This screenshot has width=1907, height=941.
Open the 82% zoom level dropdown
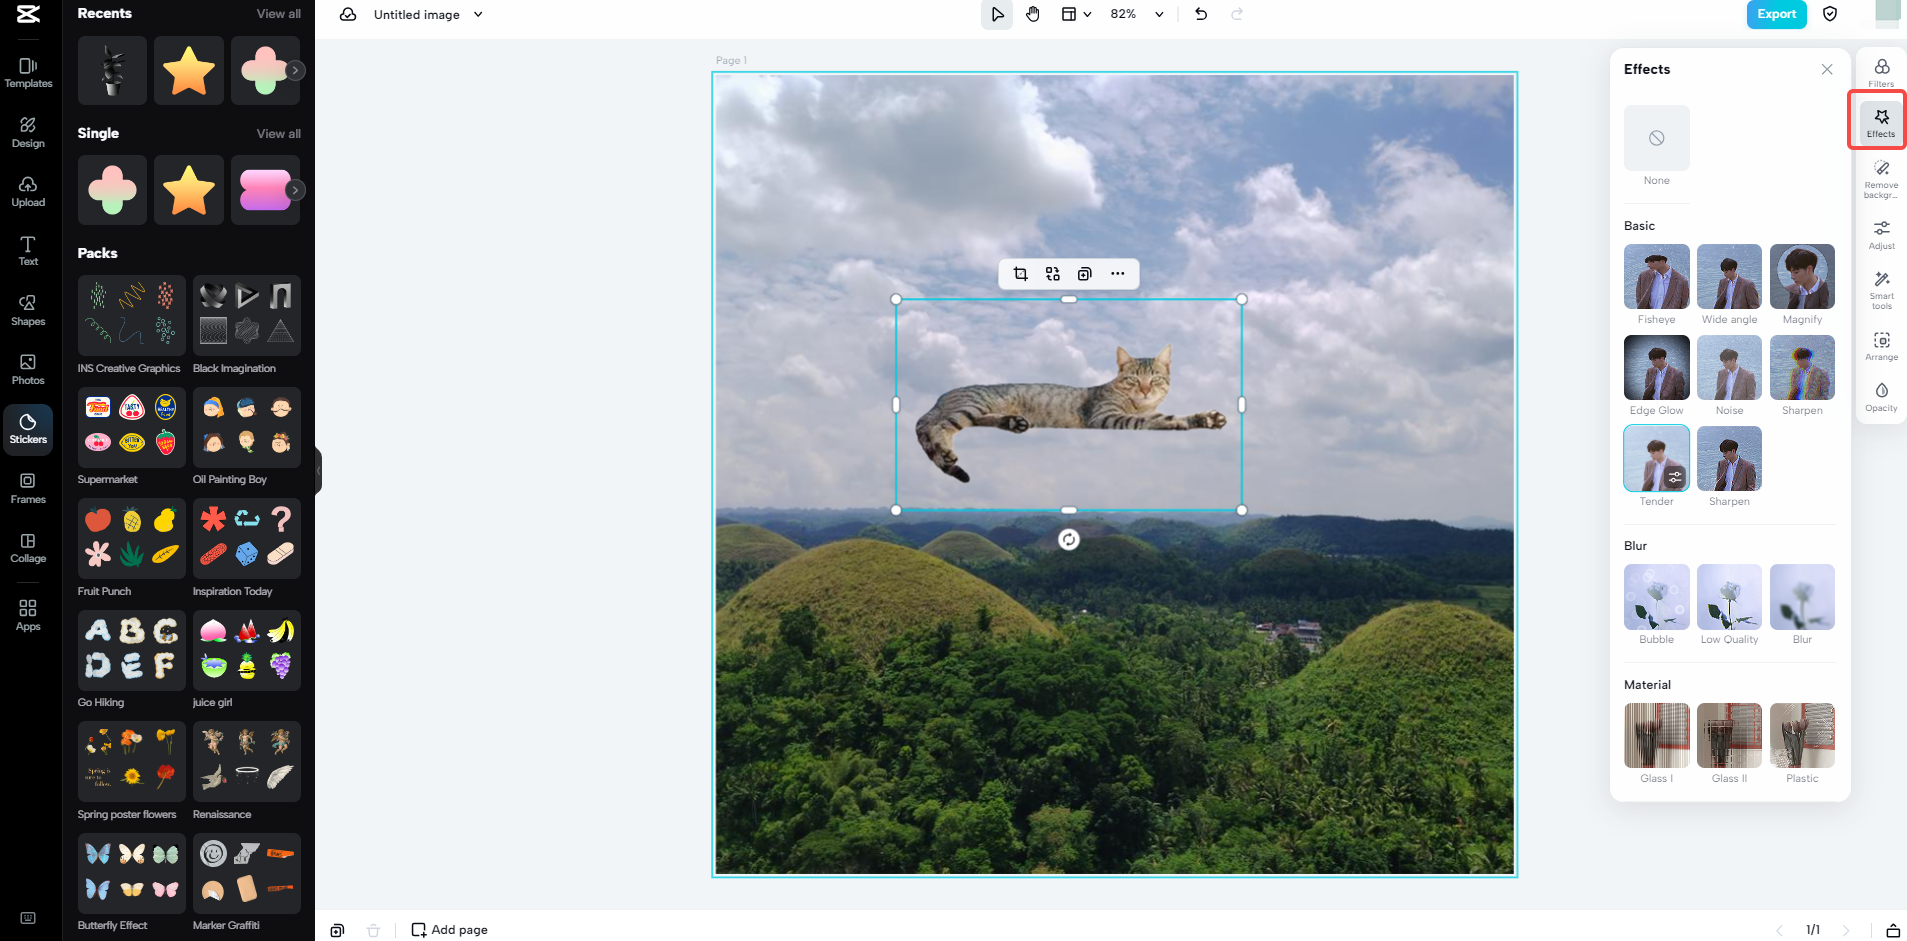pos(1137,14)
